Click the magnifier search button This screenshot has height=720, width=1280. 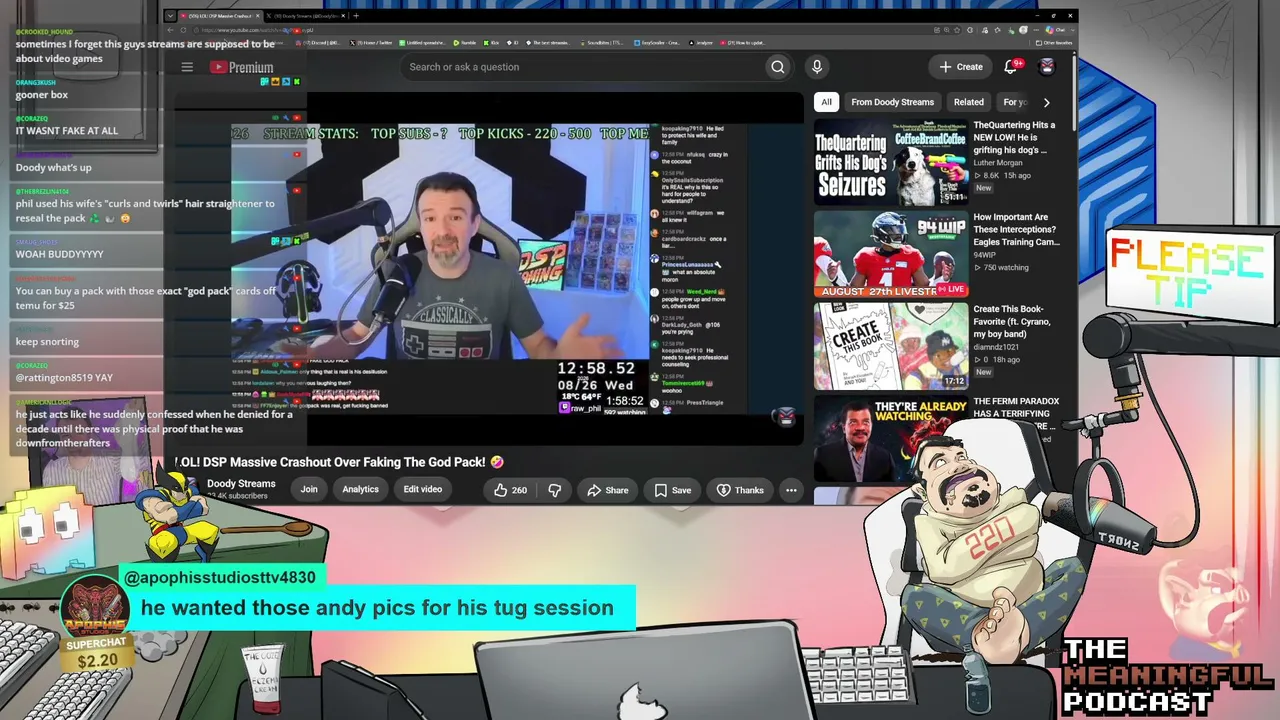pos(777,67)
